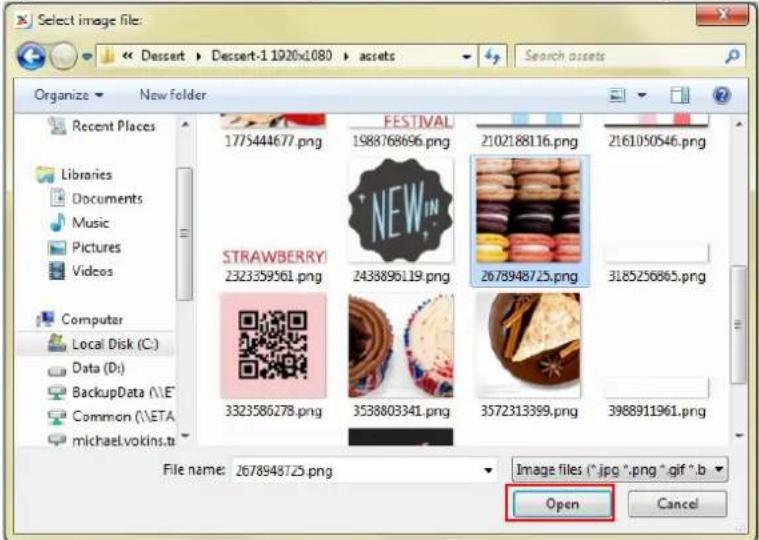Image resolution: width=759 pixels, height=540 pixels.
Task: Click the refresh folder icon
Action: 492,57
